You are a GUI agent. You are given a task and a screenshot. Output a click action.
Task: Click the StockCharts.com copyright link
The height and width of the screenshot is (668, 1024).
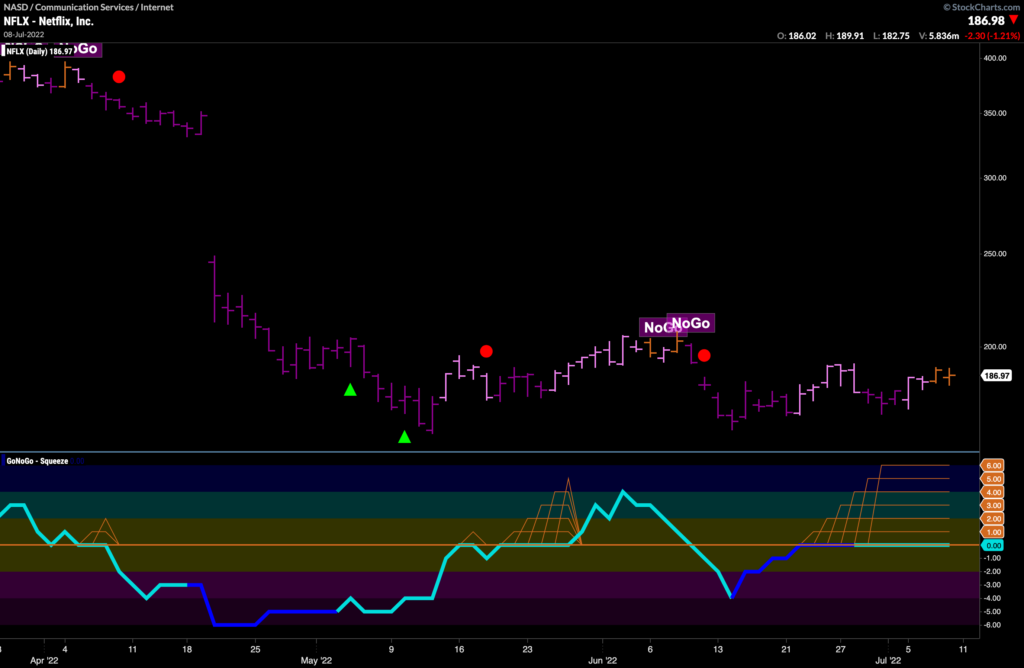(x=981, y=7)
